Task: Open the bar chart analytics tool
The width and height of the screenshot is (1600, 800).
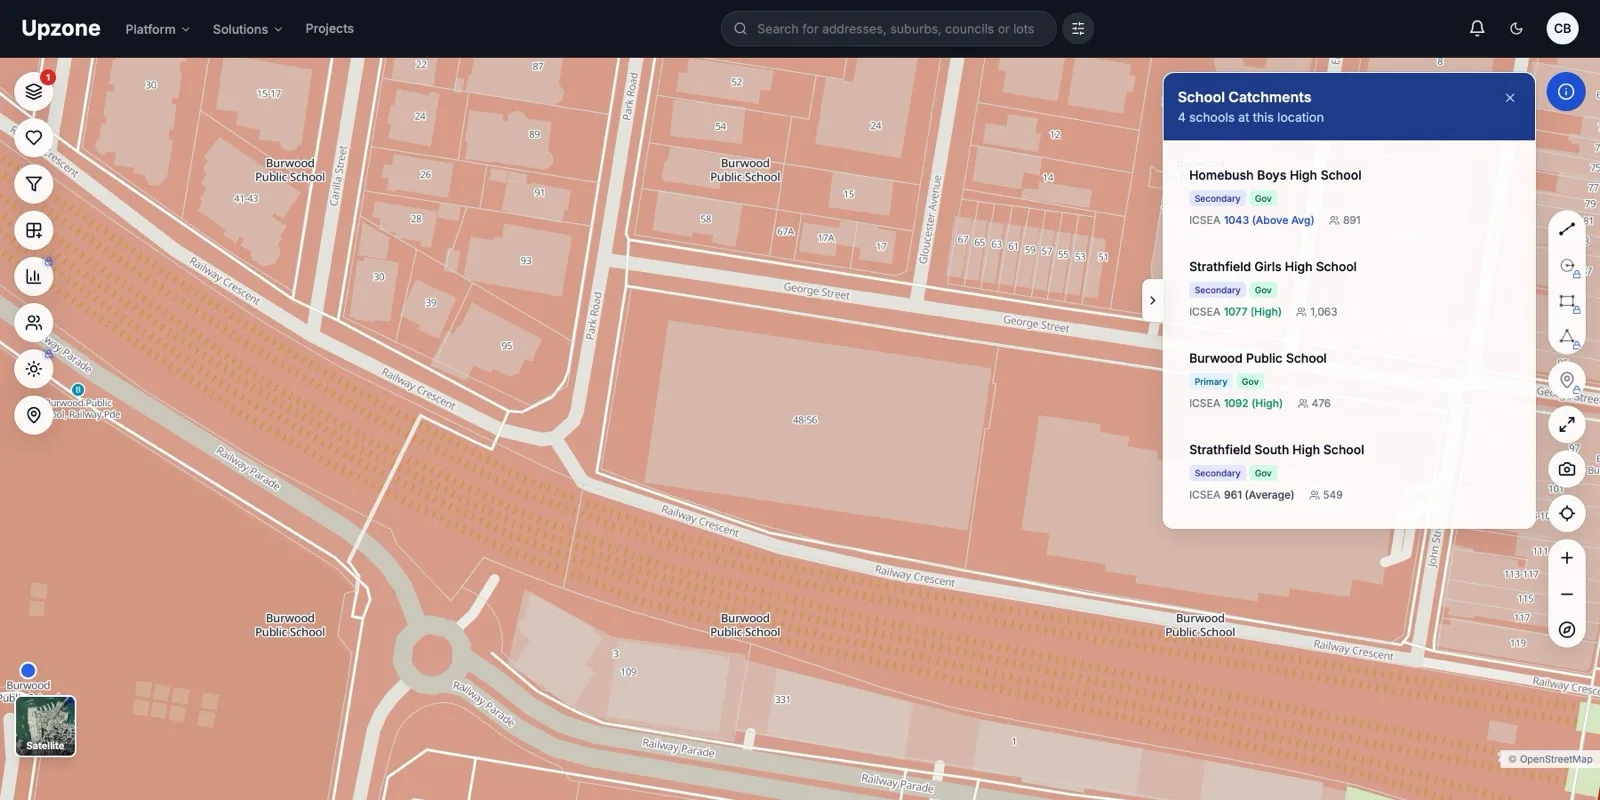Action: 34,276
